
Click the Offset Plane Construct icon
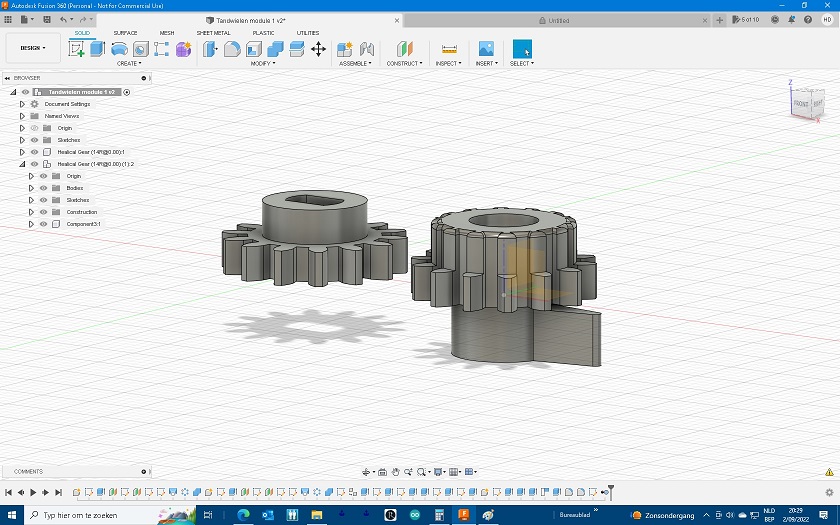pos(404,49)
